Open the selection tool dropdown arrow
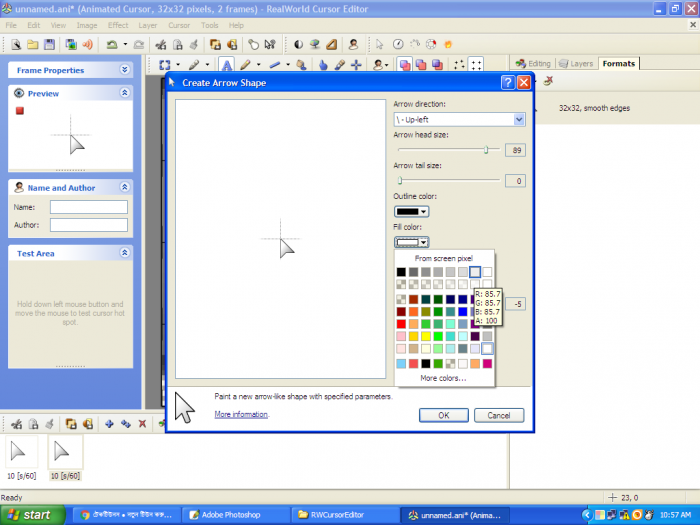The height and width of the screenshot is (525, 700). pos(178,65)
